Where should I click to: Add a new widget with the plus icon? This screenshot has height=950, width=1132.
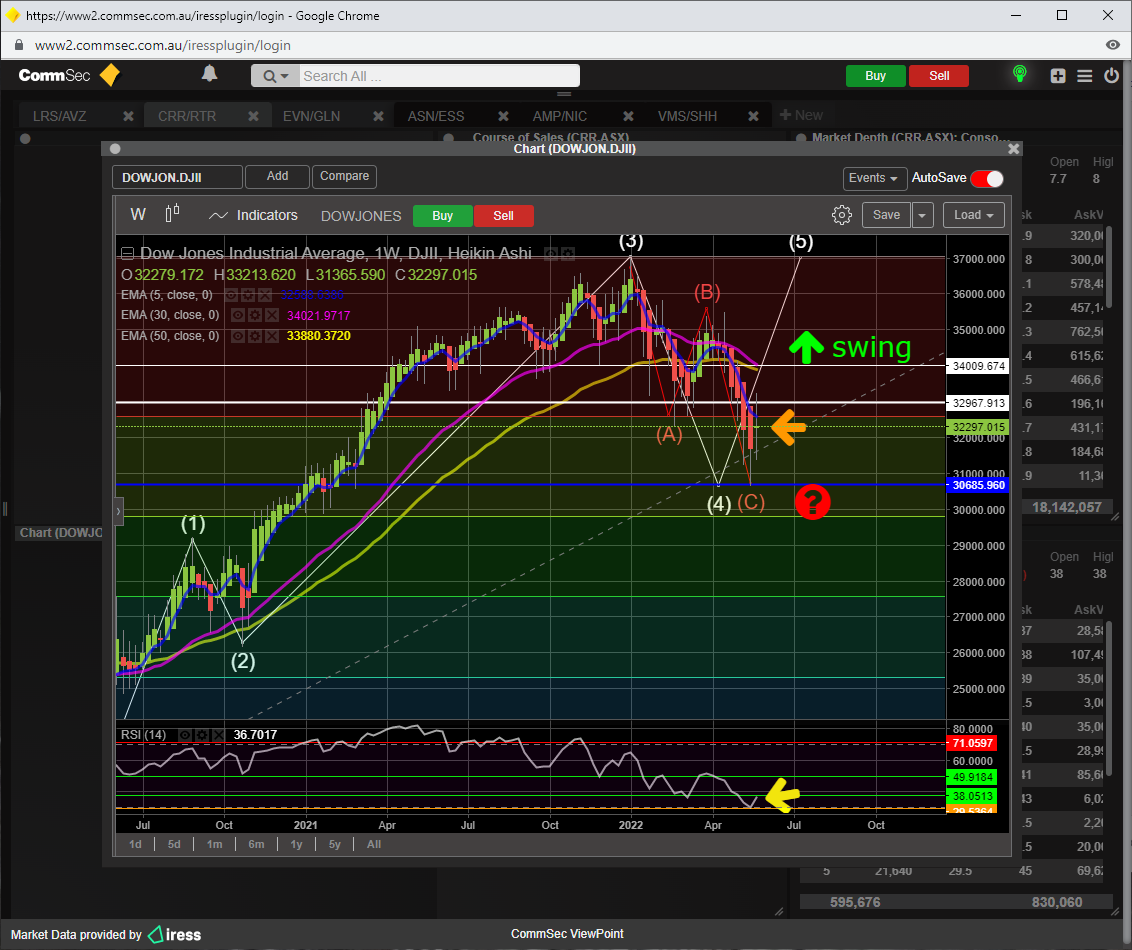pos(1058,76)
